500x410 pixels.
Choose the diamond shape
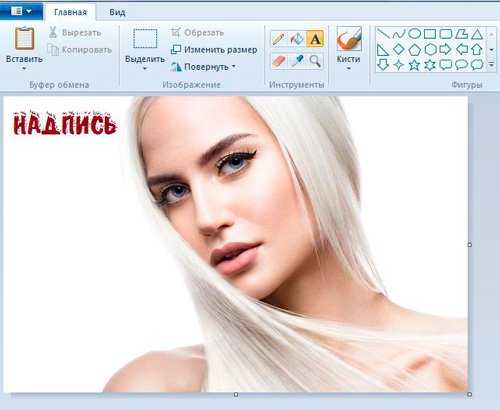[x=399, y=49]
